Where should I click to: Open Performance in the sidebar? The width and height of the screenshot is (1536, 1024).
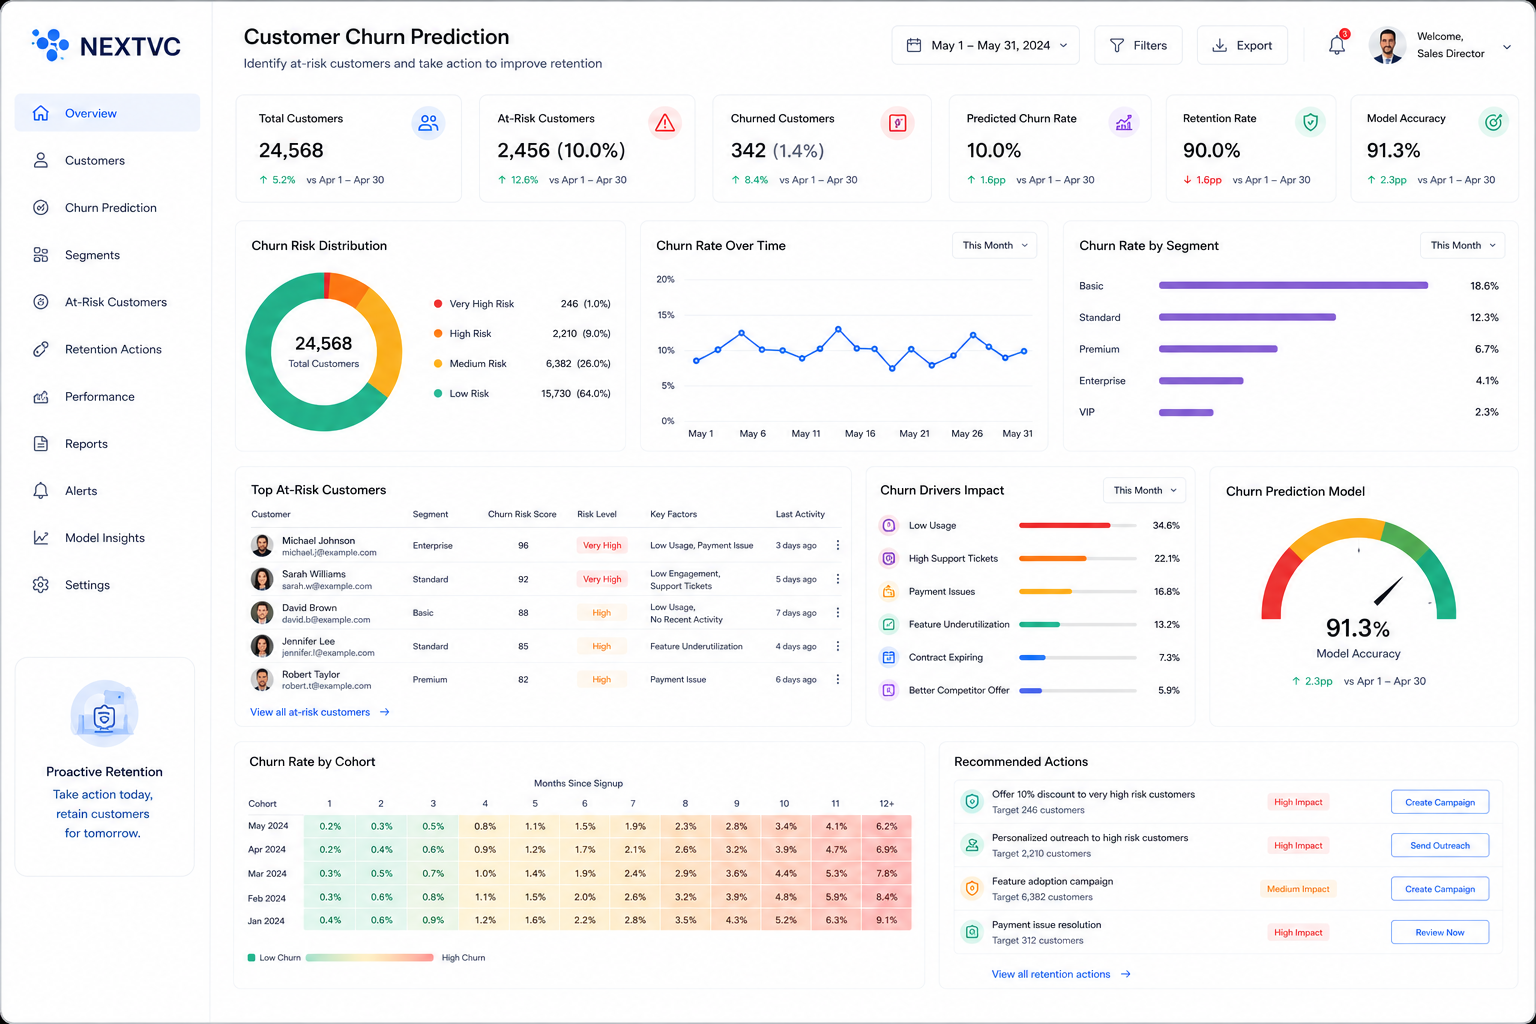[107, 397]
